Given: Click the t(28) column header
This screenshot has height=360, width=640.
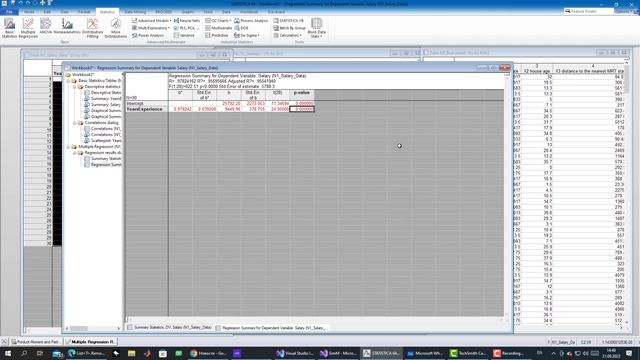Looking at the screenshot, I should [278, 95].
